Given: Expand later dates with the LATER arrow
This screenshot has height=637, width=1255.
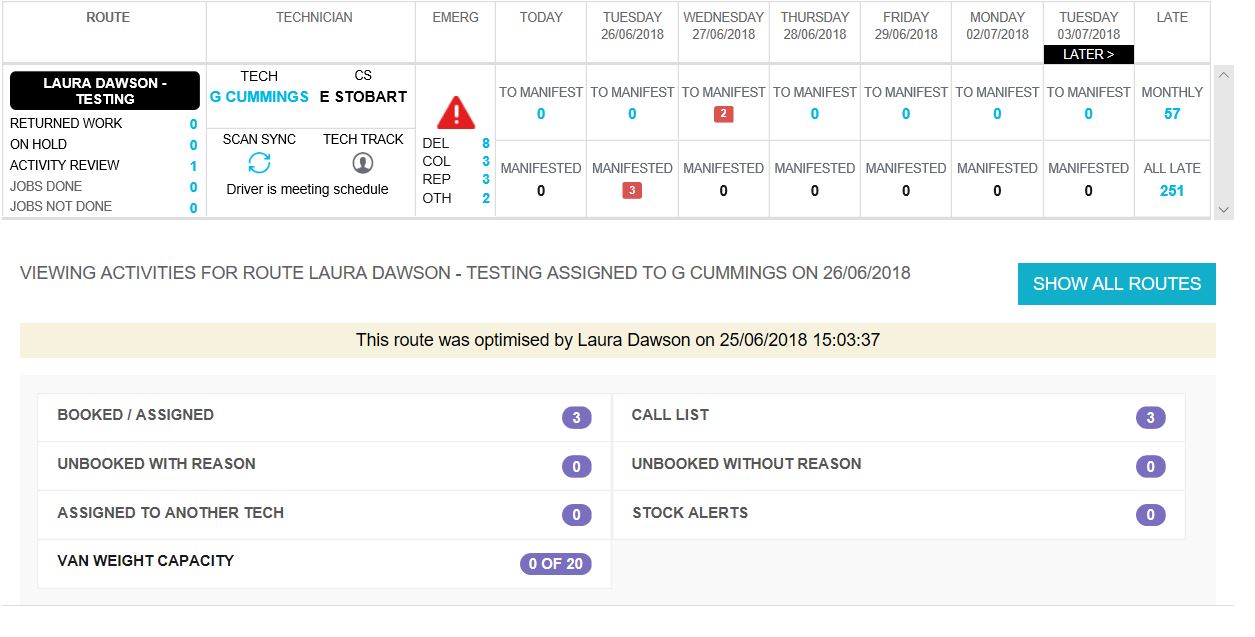Looking at the screenshot, I should tap(1088, 55).
